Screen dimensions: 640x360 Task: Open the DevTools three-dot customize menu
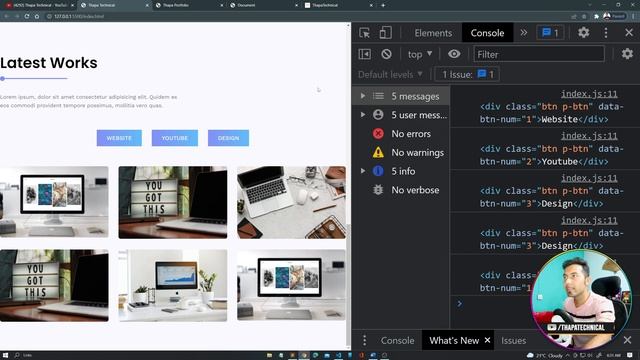click(x=606, y=33)
